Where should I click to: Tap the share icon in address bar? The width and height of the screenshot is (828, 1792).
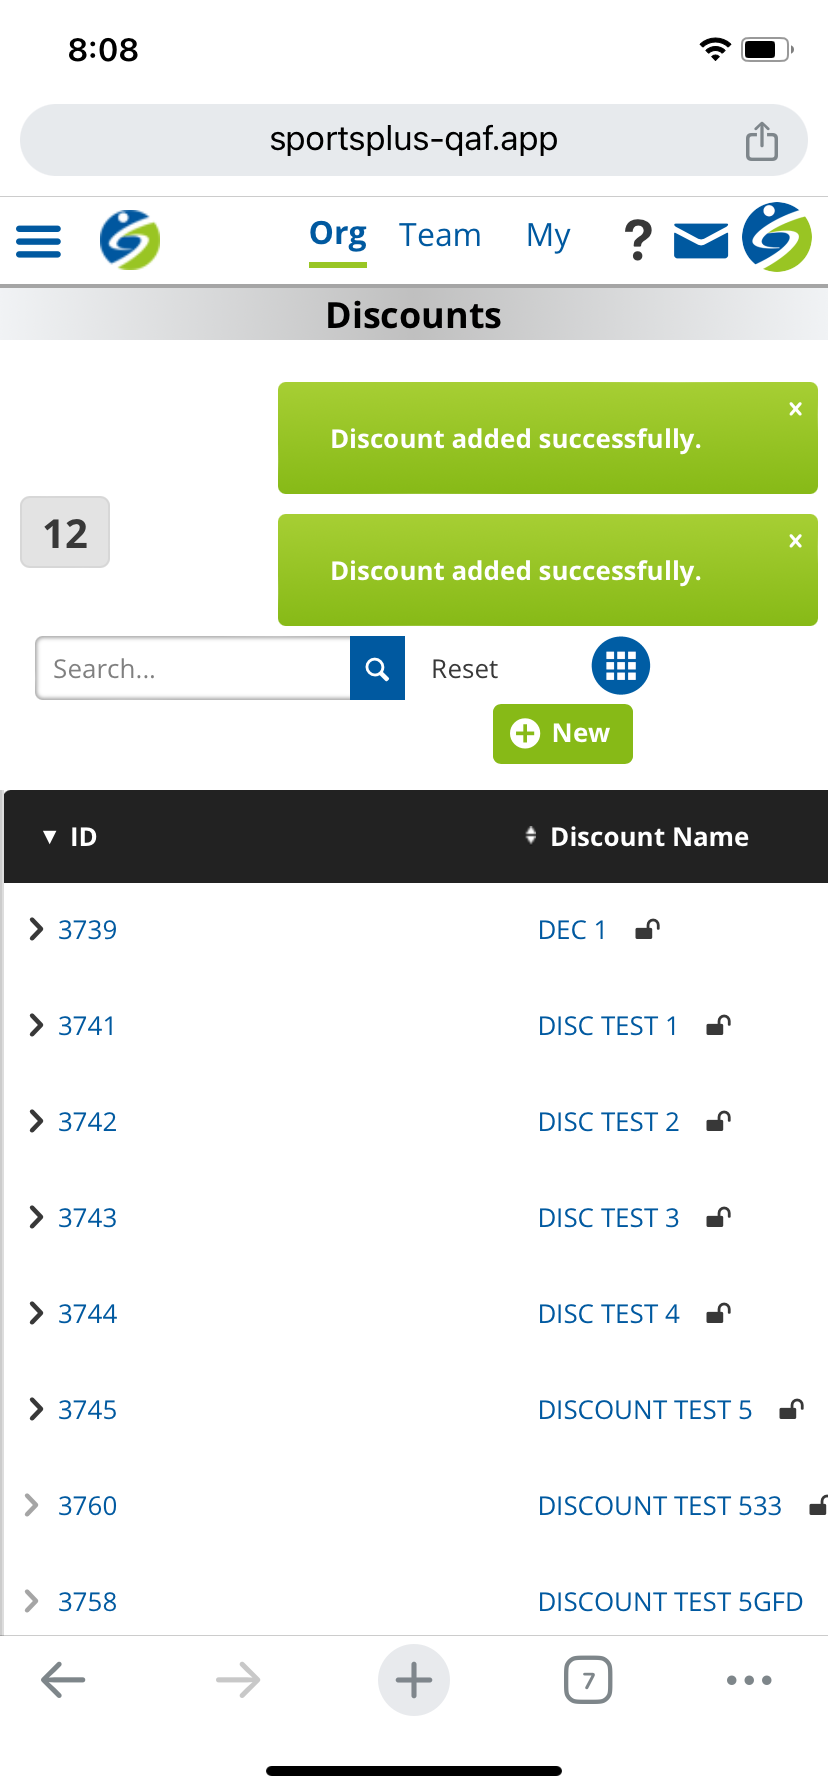pyautogui.click(x=761, y=141)
